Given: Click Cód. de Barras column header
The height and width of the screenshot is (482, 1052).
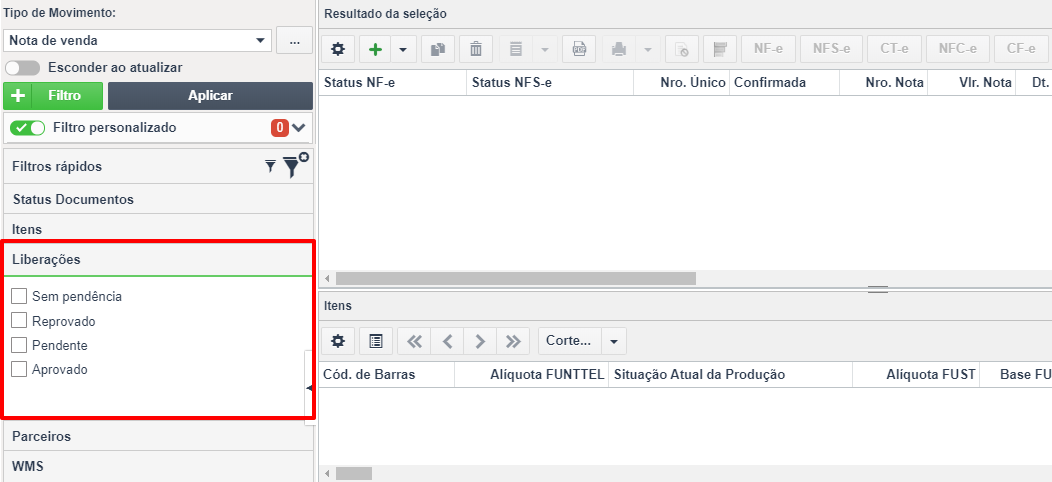Looking at the screenshot, I should [387, 375].
